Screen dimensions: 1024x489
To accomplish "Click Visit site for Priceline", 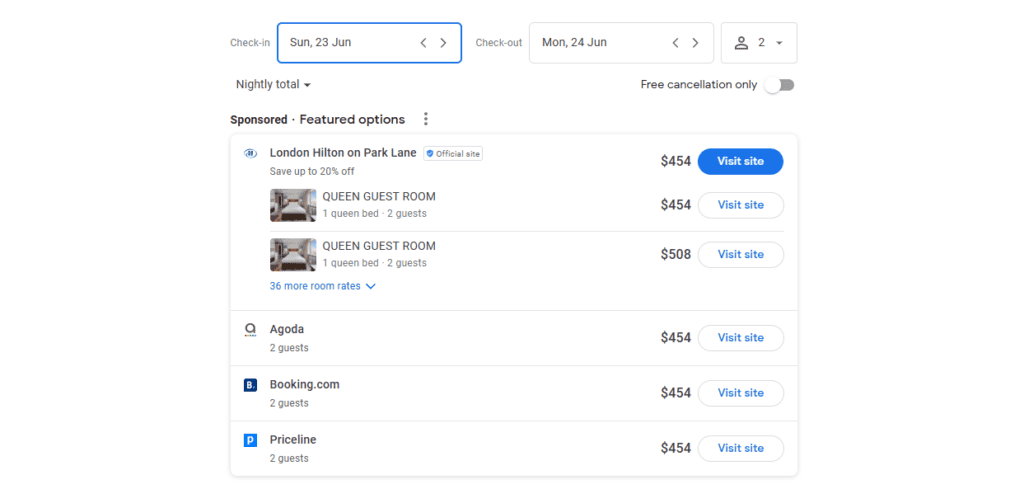I will pyautogui.click(x=740, y=448).
